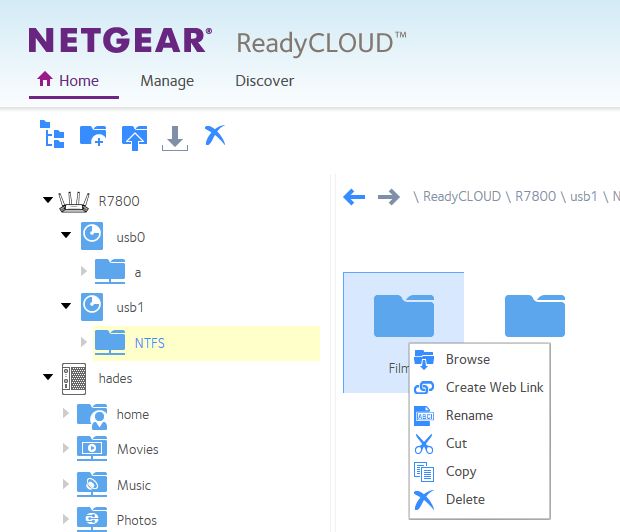Collapse the R7800 tree node

[x=48, y=200]
